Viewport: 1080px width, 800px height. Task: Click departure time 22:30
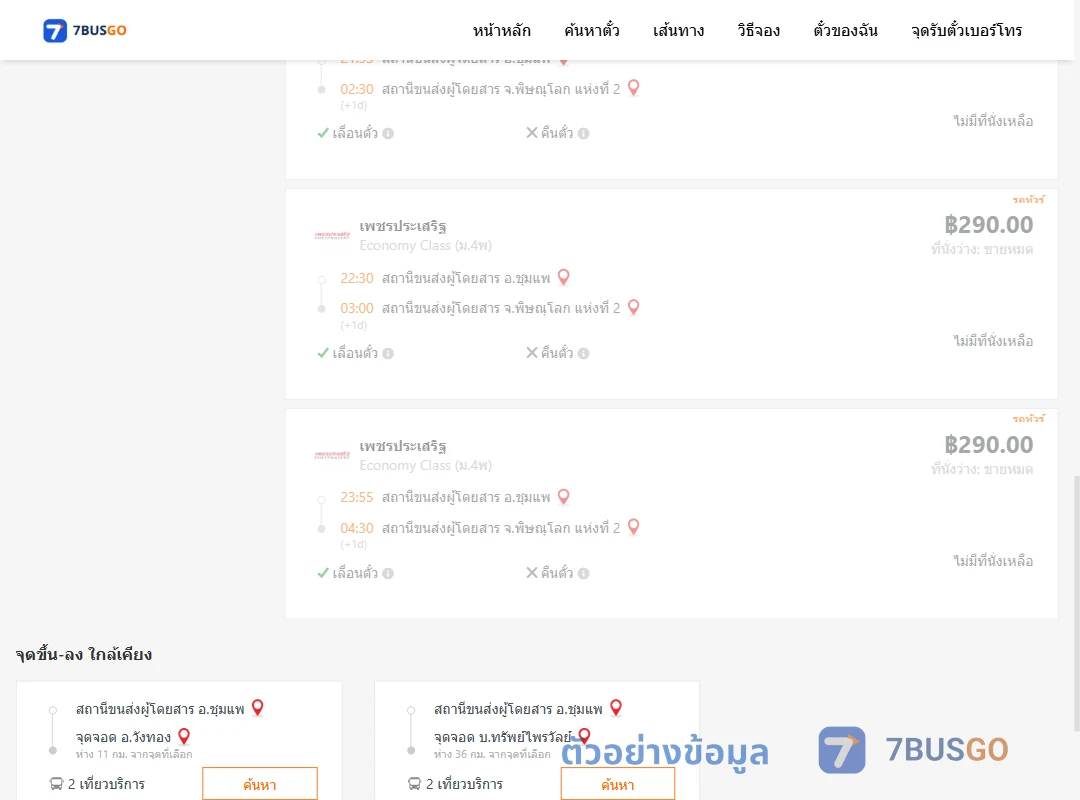(x=357, y=278)
